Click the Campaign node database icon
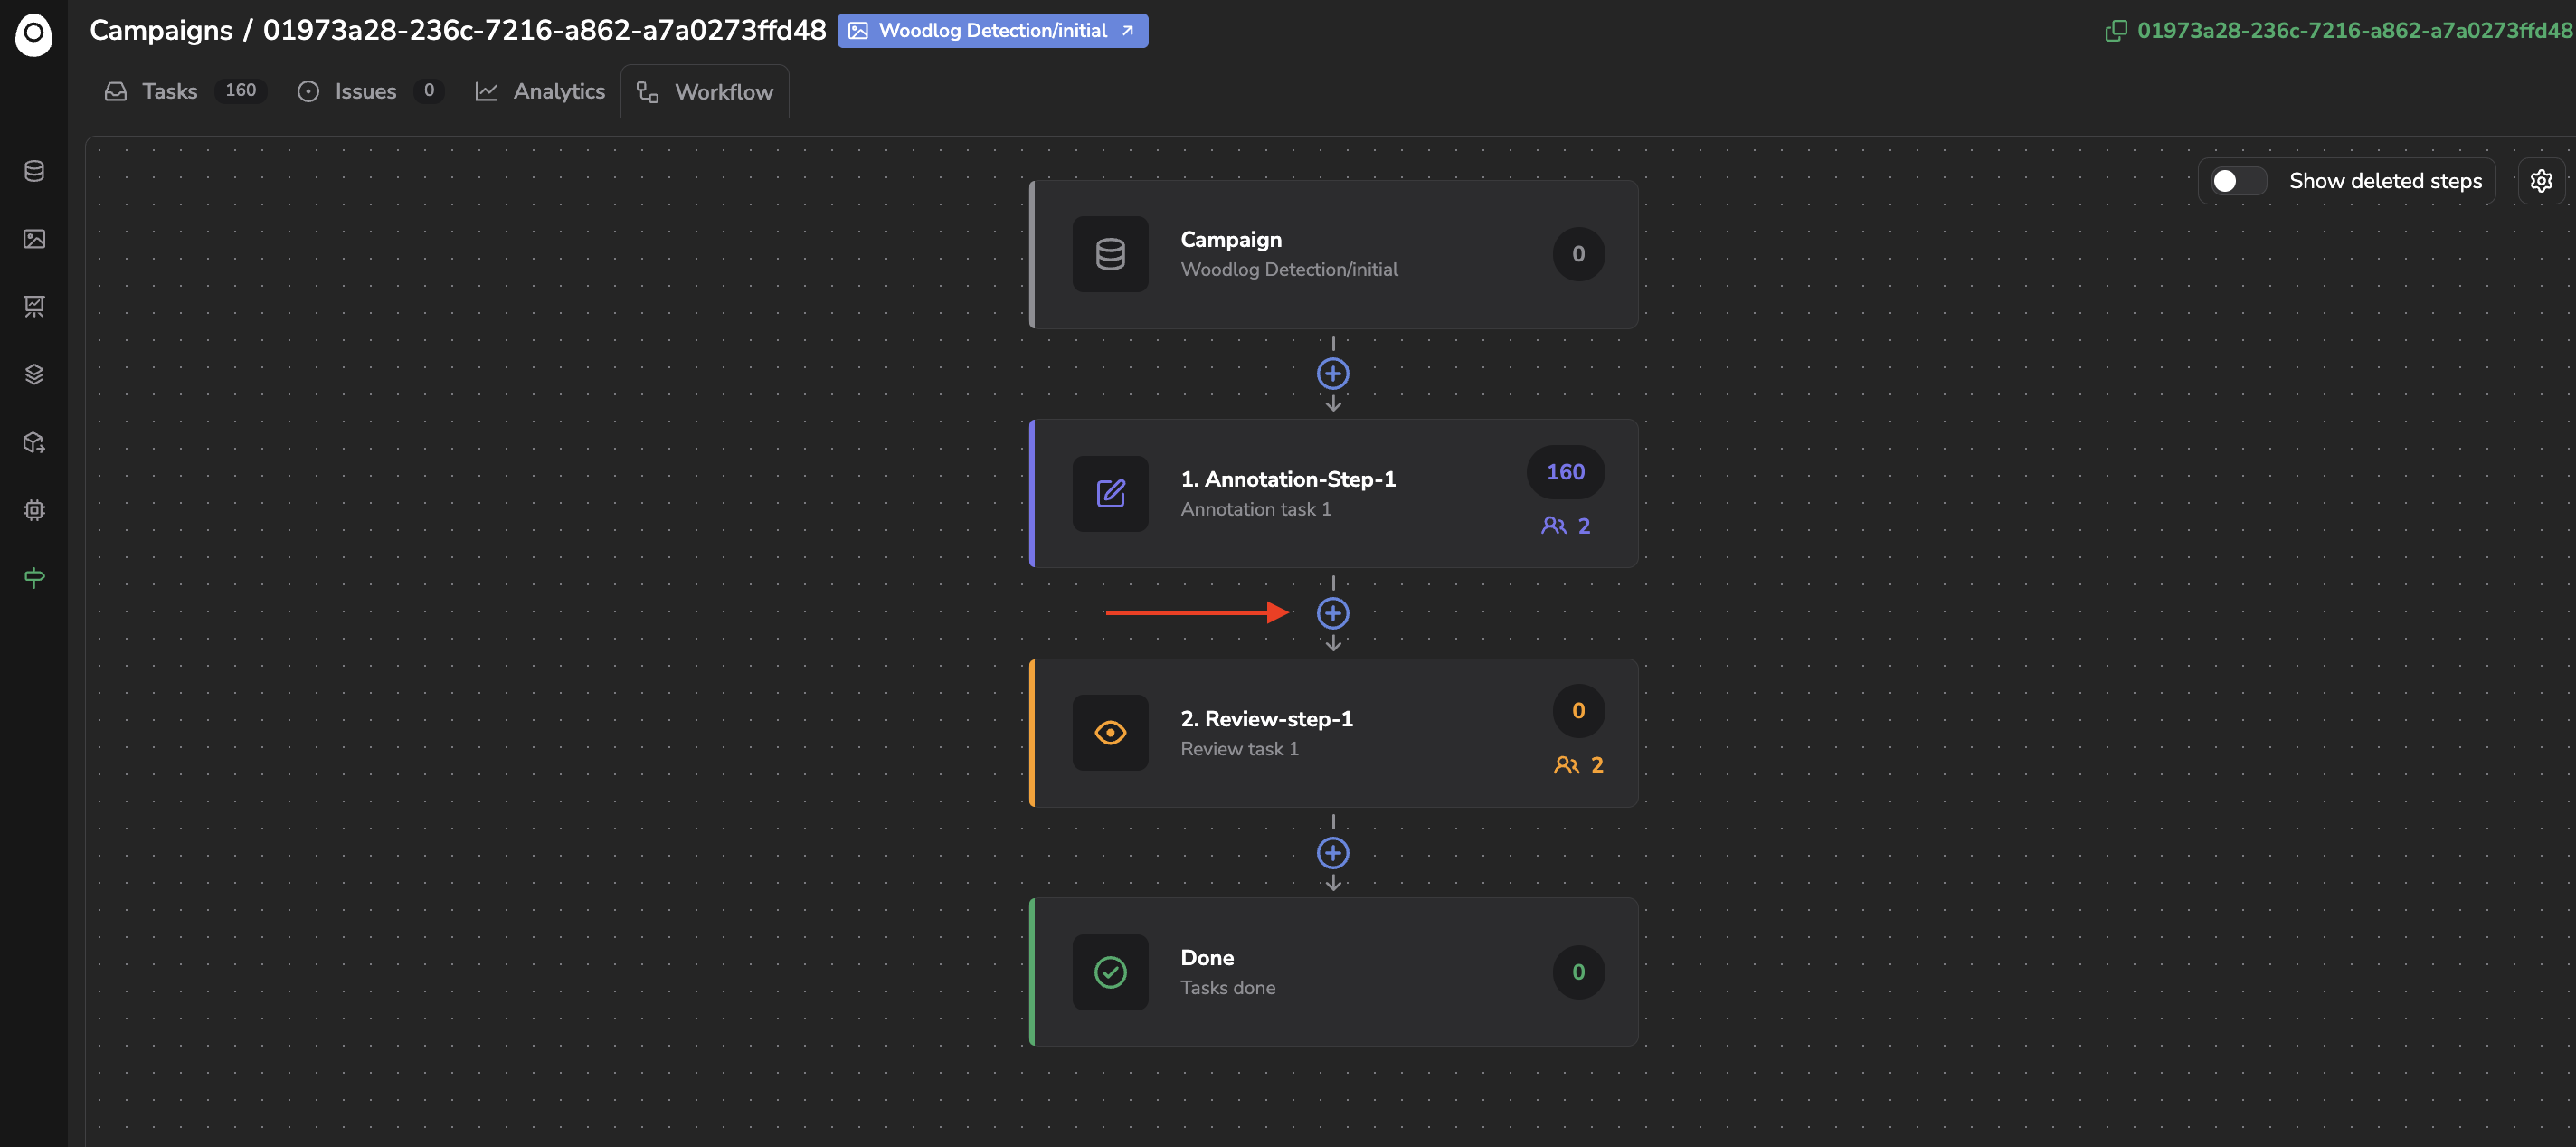 tap(1110, 254)
